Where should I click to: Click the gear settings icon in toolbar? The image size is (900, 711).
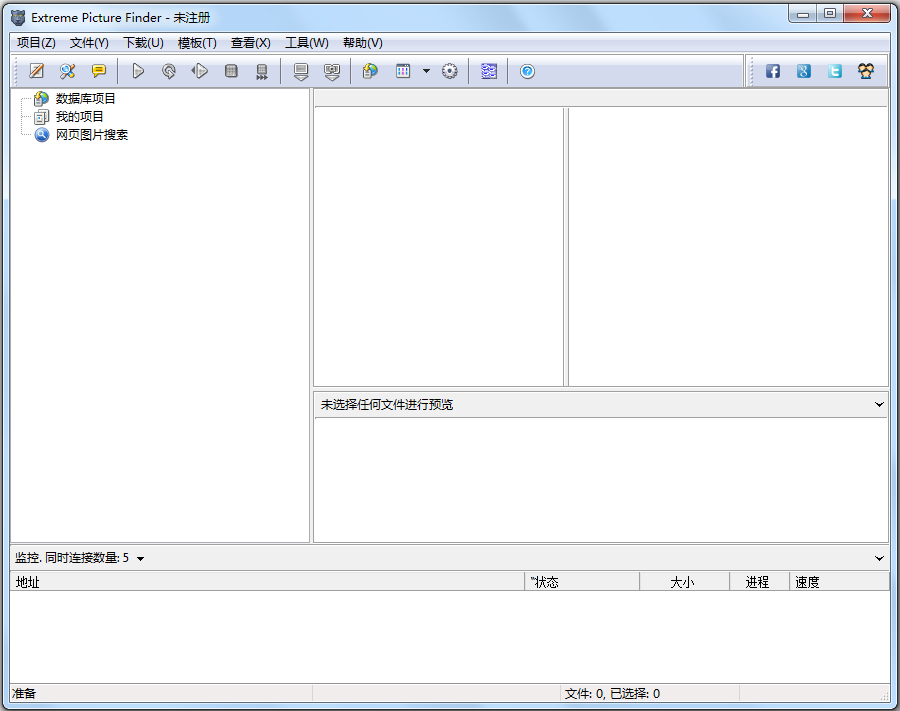(x=450, y=71)
